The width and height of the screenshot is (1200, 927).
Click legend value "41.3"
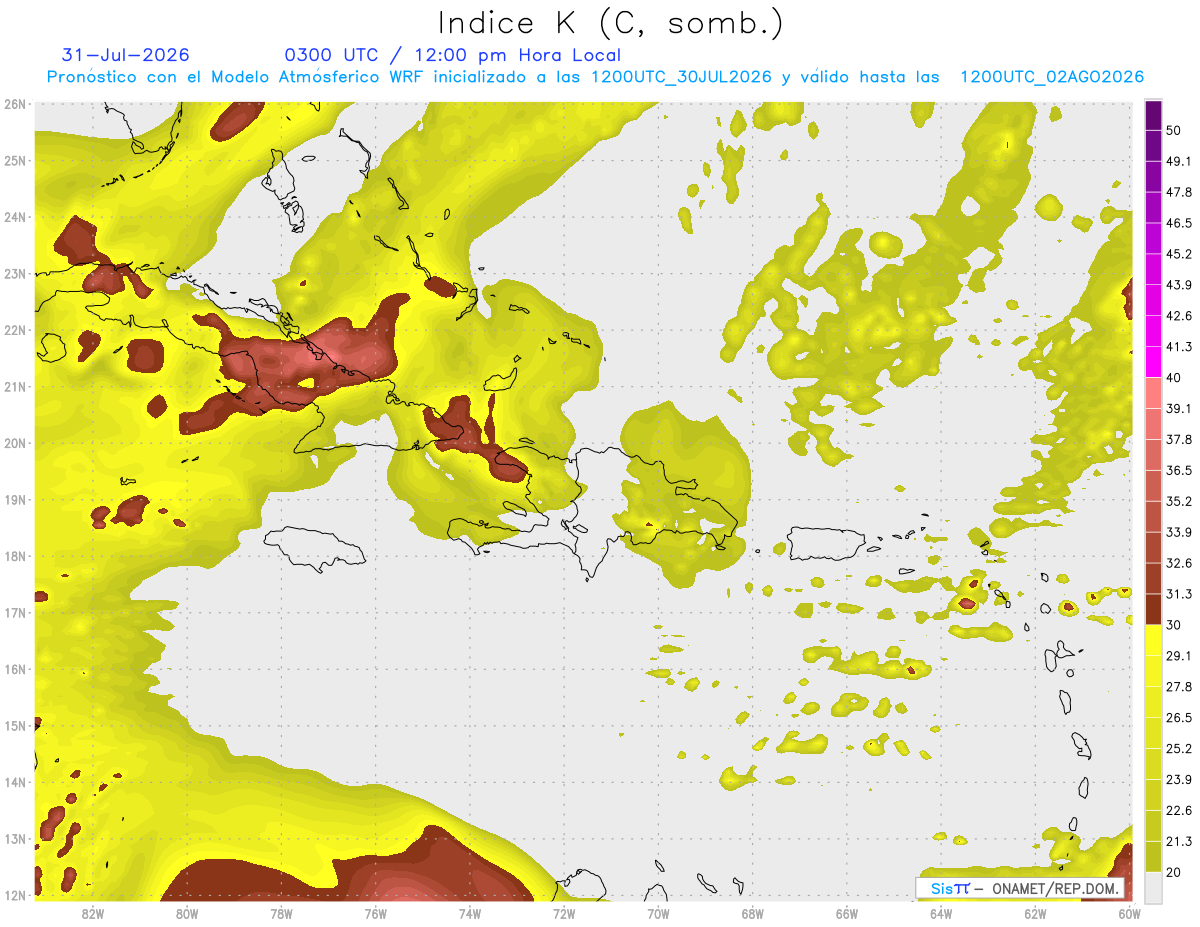(1179, 347)
